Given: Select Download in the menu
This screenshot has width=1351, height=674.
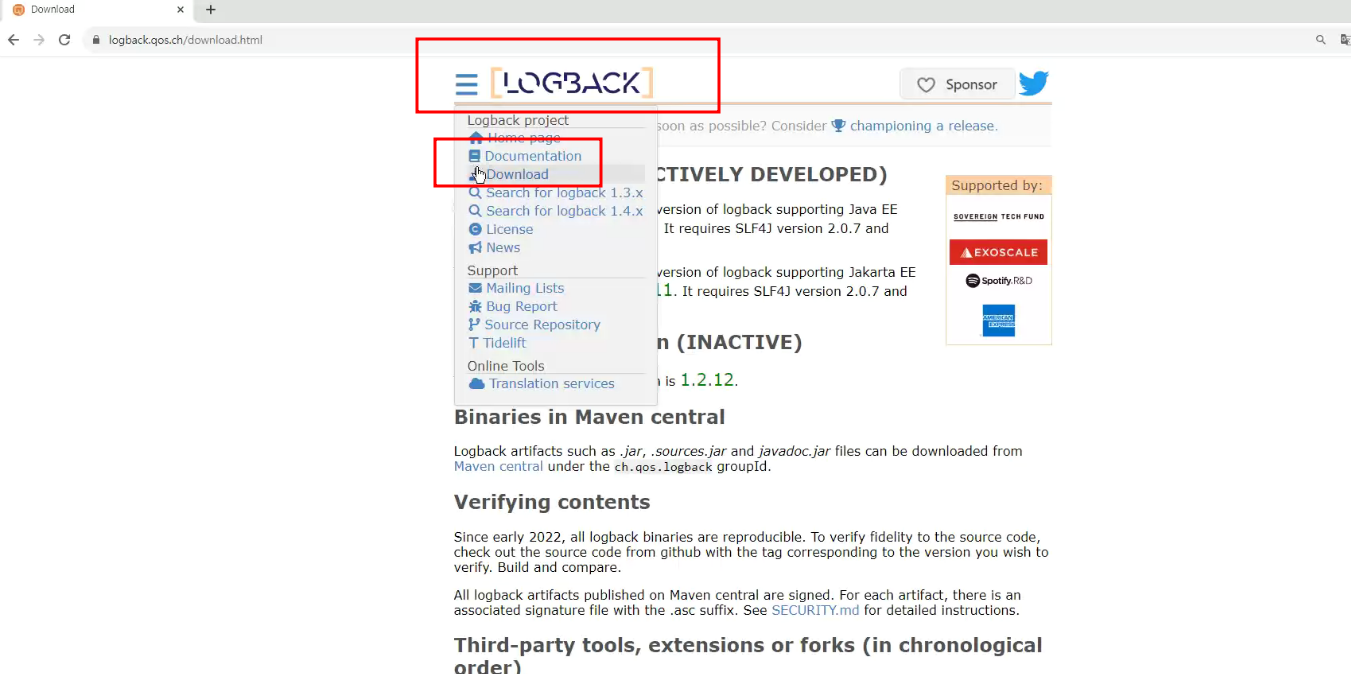Looking at the screenshot, I should coord(517,174).
